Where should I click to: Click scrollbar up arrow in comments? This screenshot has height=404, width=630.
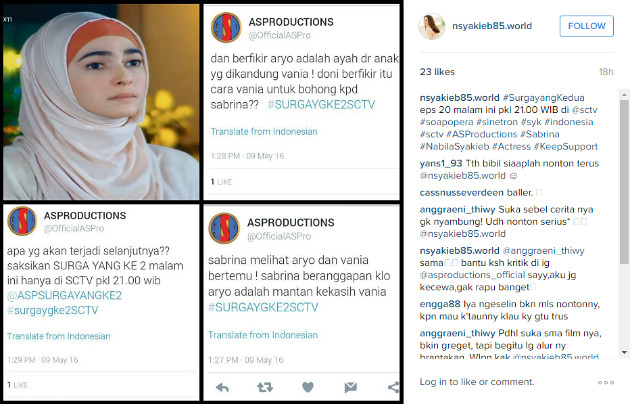pyautogui.click(x=624, y=95)
